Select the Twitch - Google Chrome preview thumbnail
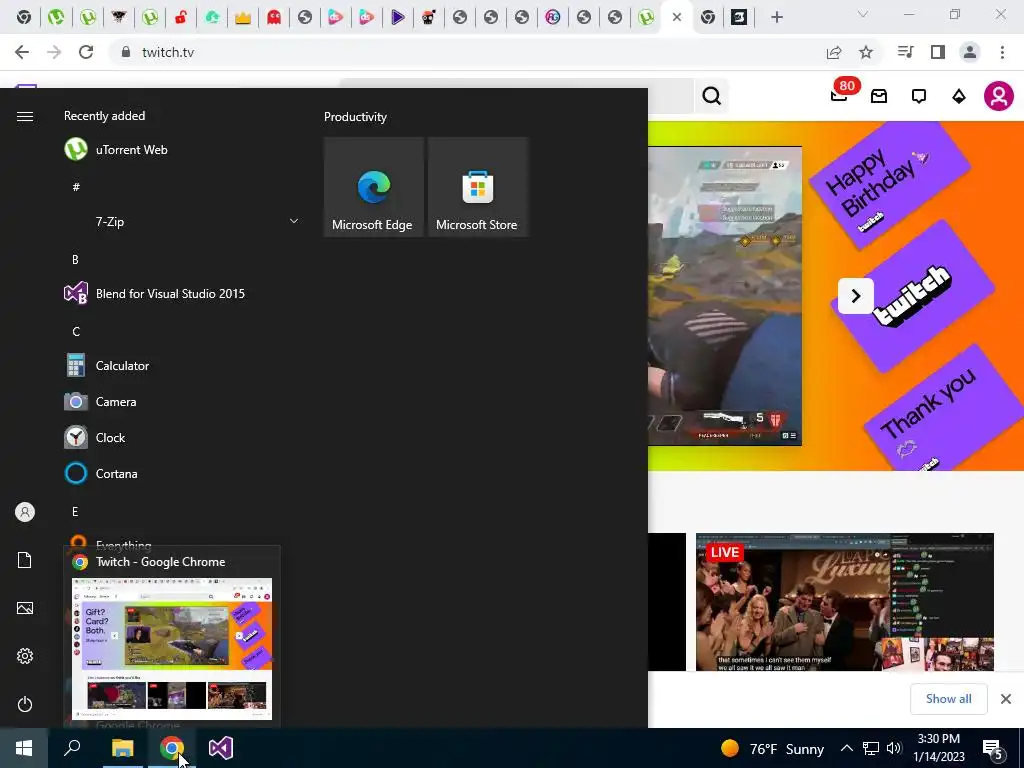Screen dimensions: 1024x768 [172, 648]
